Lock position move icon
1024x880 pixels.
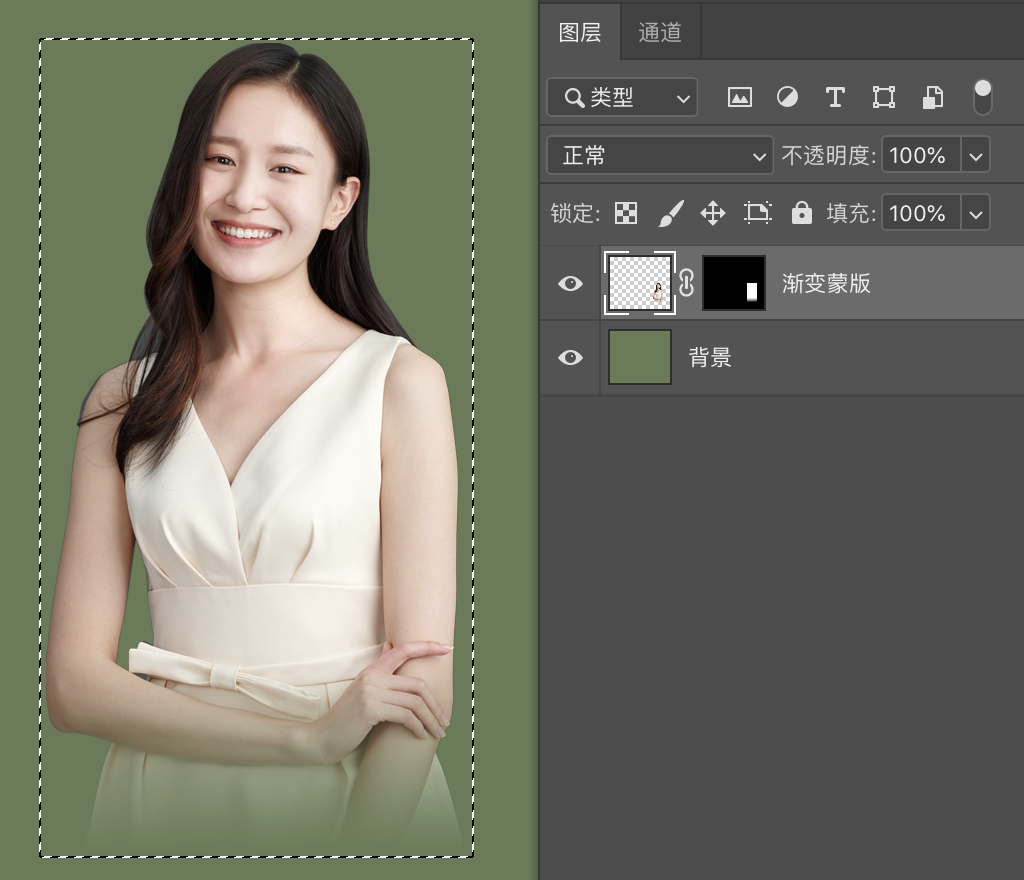(x=712, y=213)
